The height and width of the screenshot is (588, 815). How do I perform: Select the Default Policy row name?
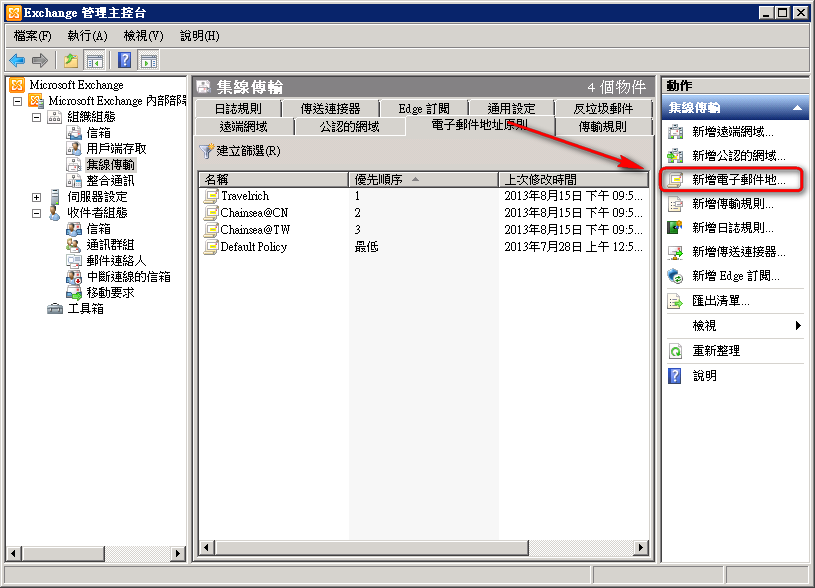click(254, 247)
